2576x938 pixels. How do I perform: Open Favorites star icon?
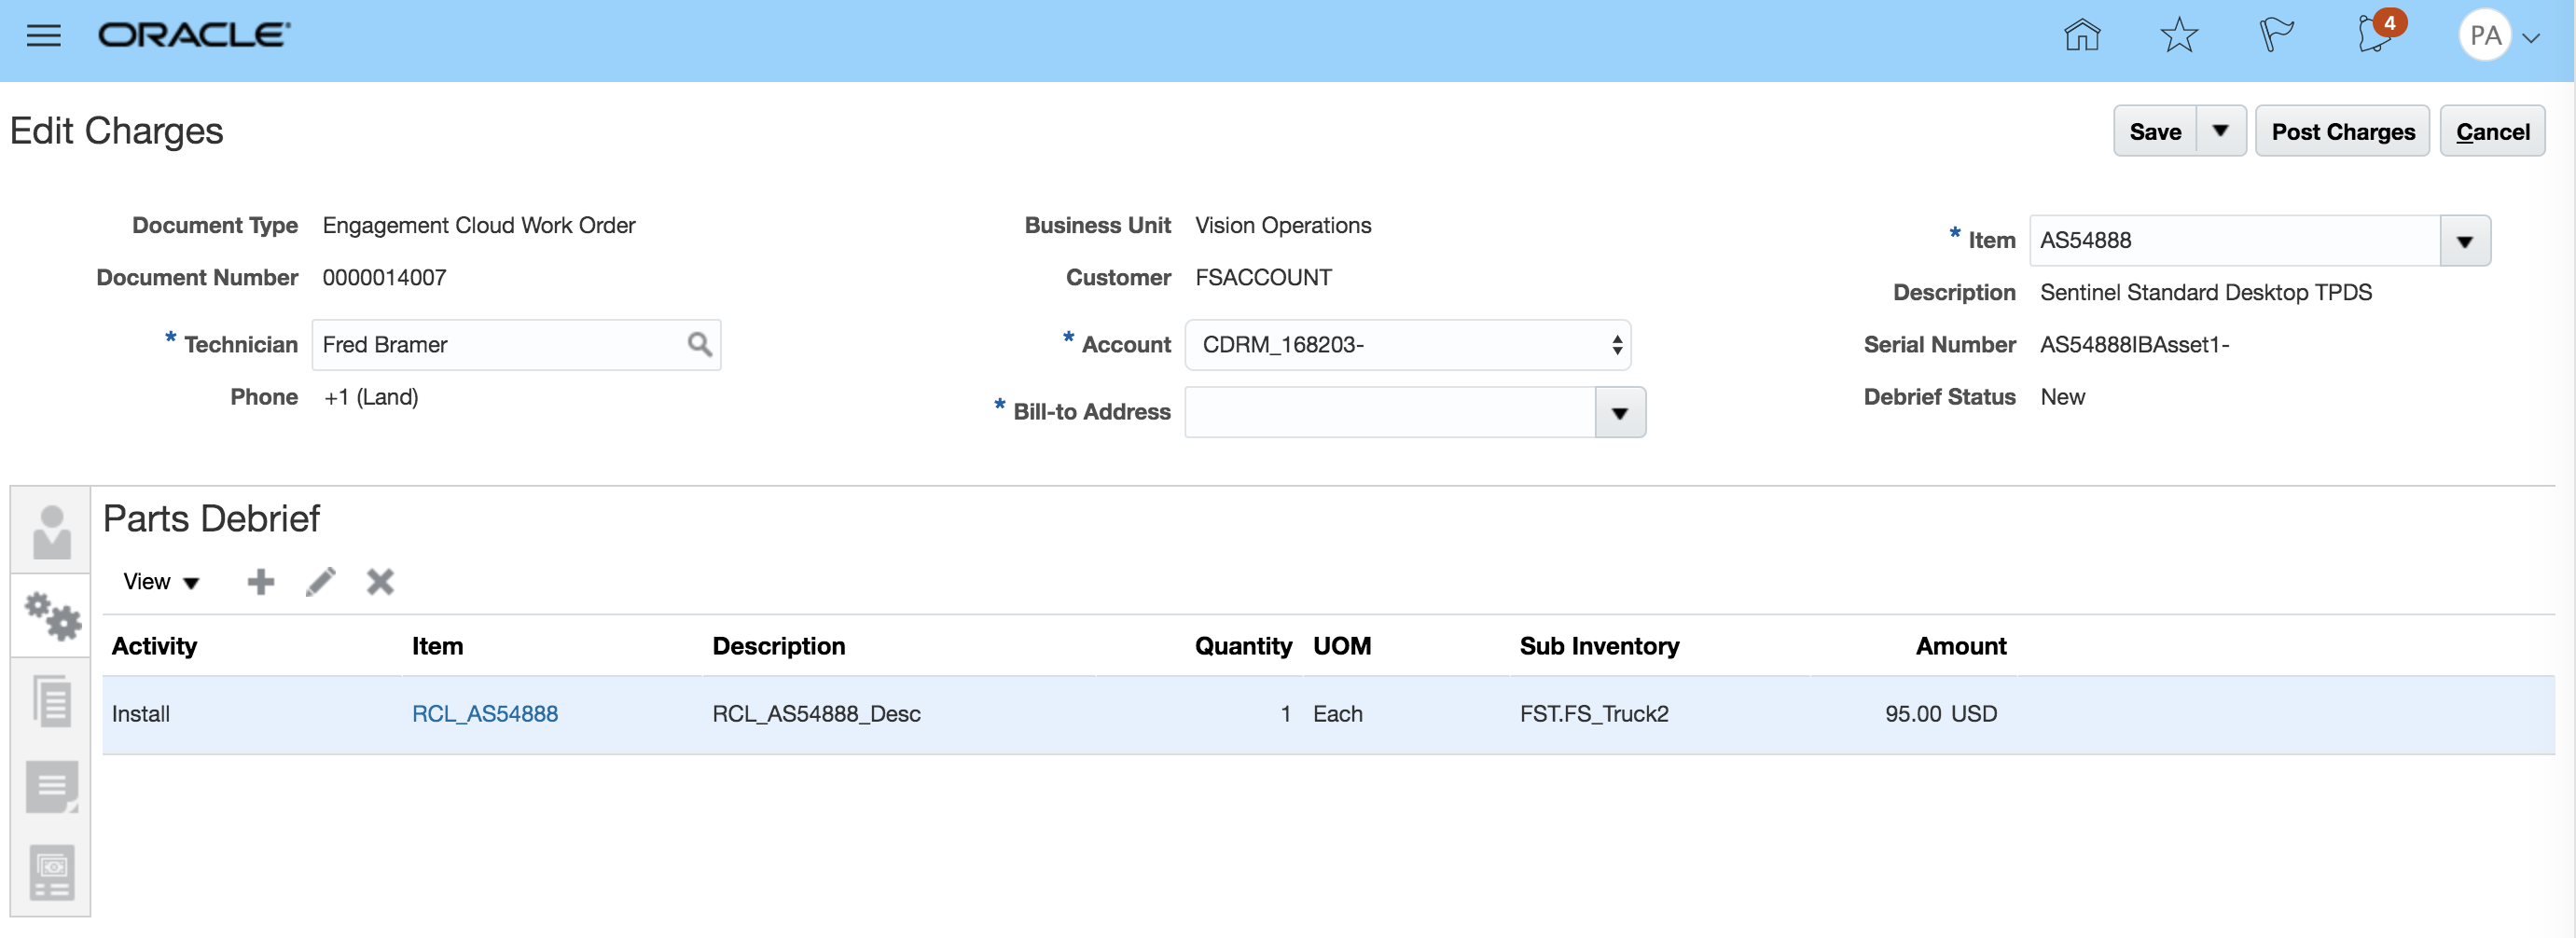(2179, 36)
